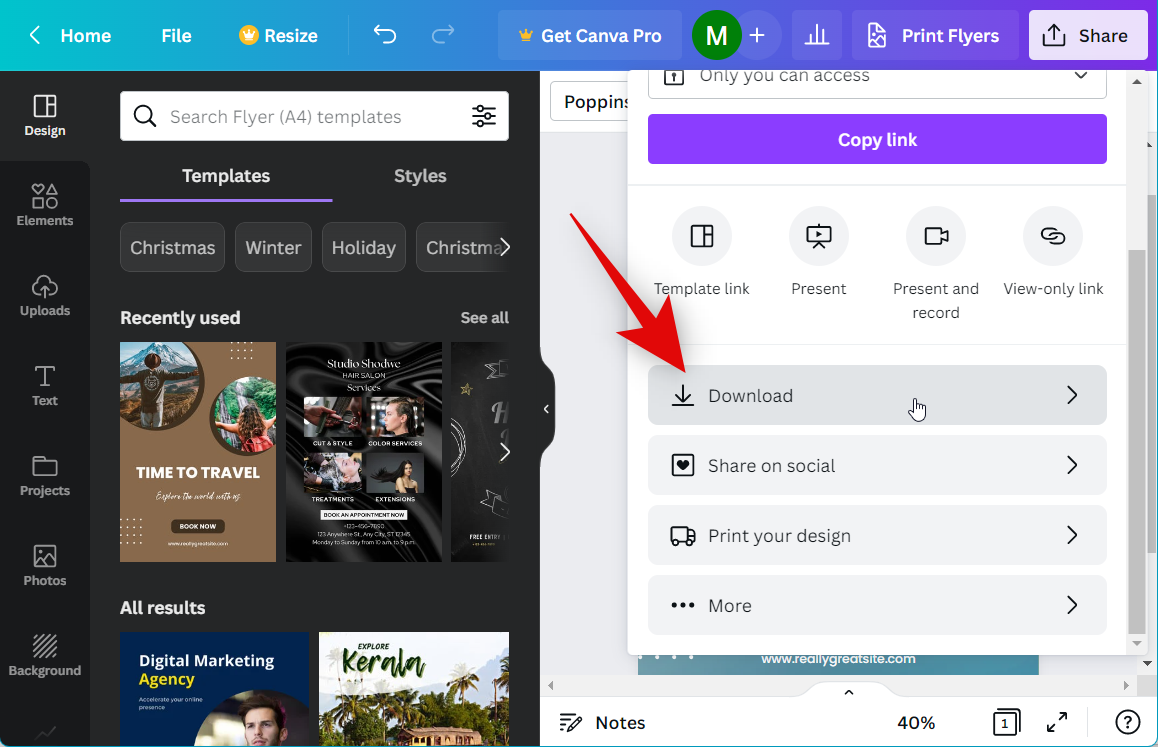This screenshot has width=1158, height=747.
Task: Select the Time to Travel template thumbnail
Action: click(198, 451)
